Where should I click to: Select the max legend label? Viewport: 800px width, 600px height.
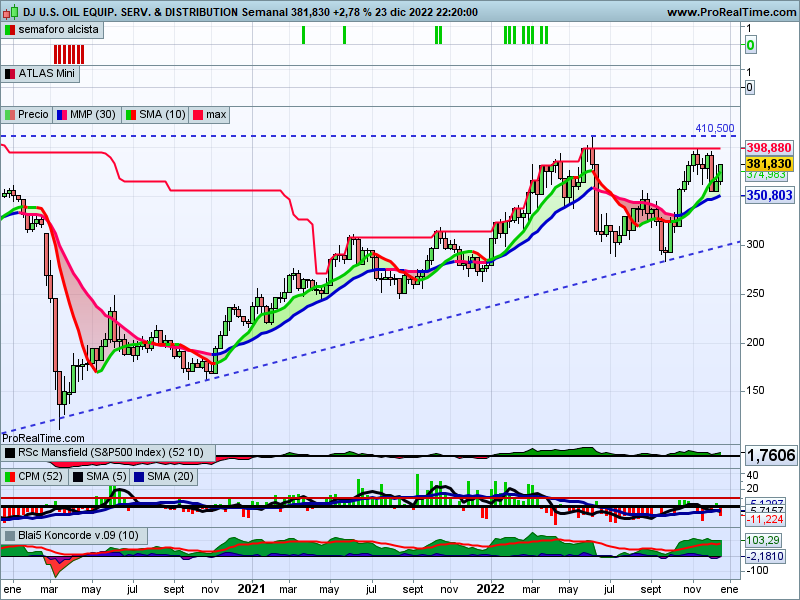(216, 114)
